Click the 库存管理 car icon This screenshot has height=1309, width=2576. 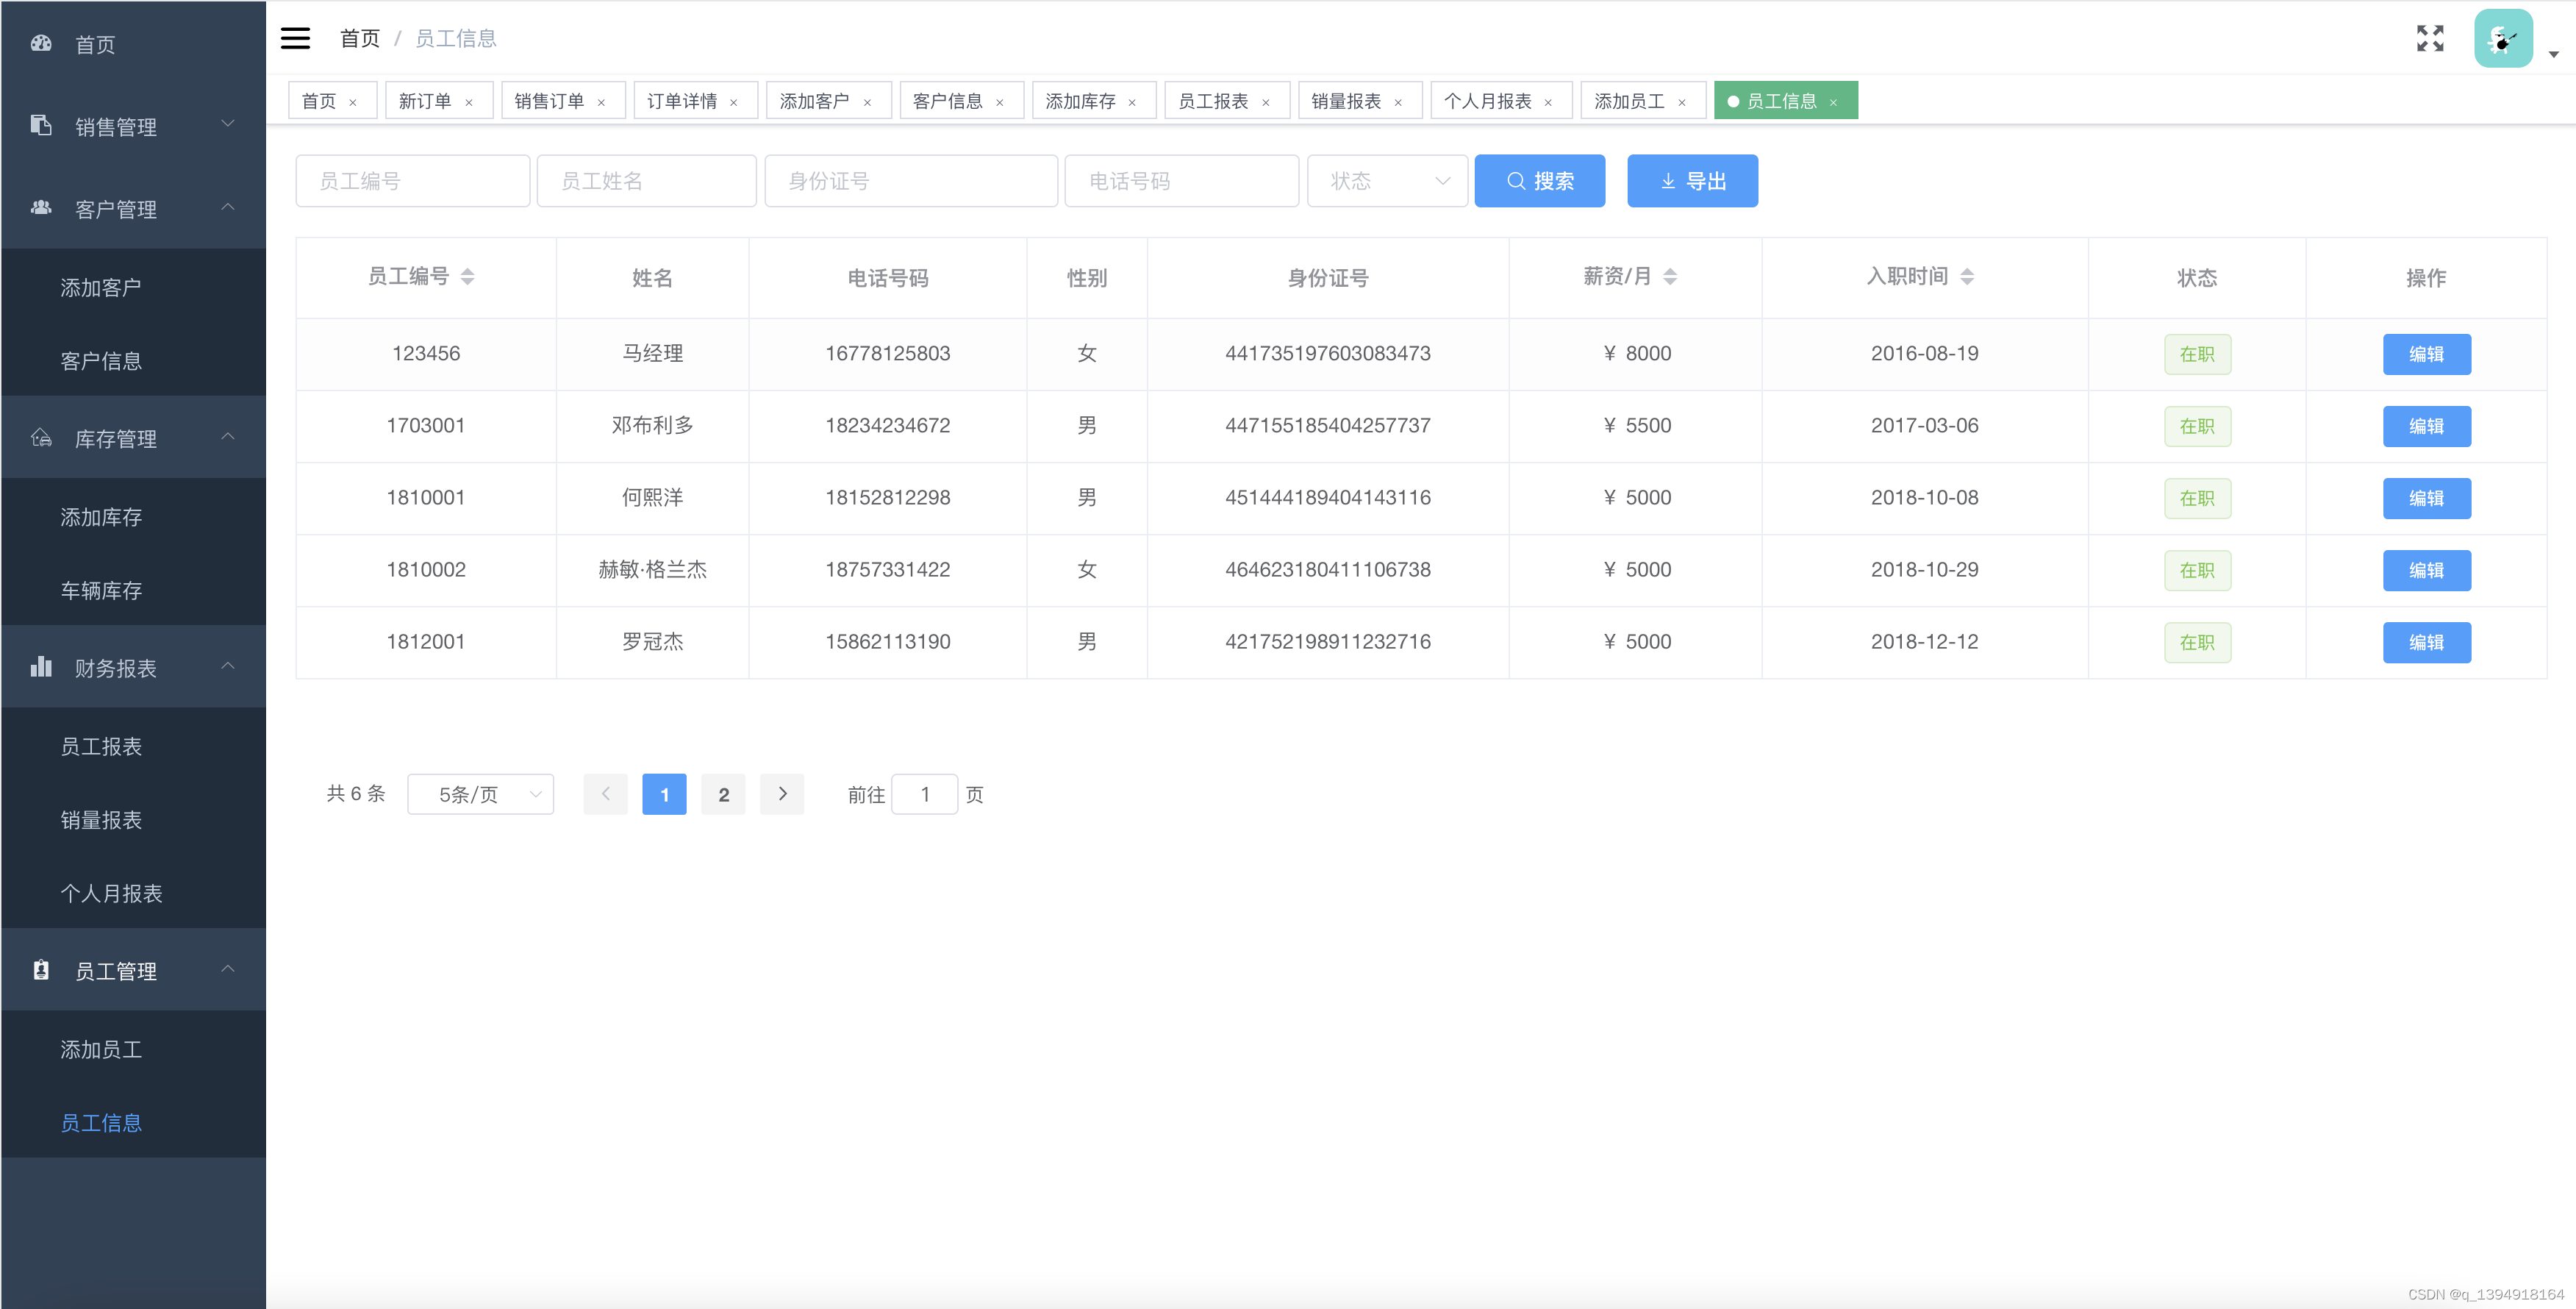point(41,437)
